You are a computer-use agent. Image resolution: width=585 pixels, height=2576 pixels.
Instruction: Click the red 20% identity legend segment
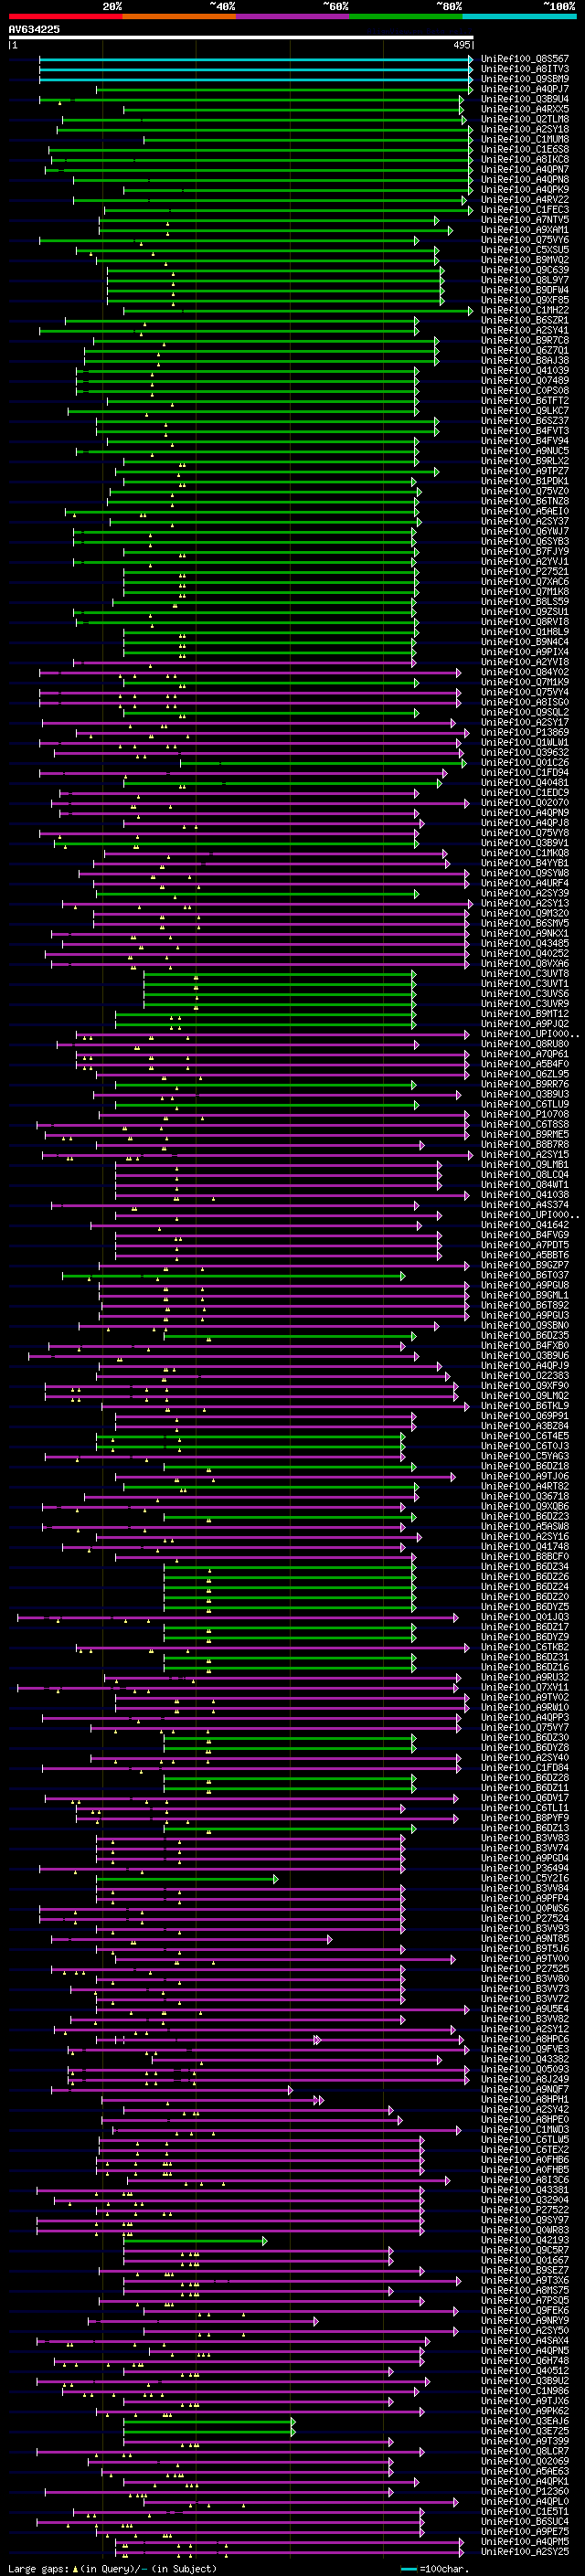[x=65, y=16]
